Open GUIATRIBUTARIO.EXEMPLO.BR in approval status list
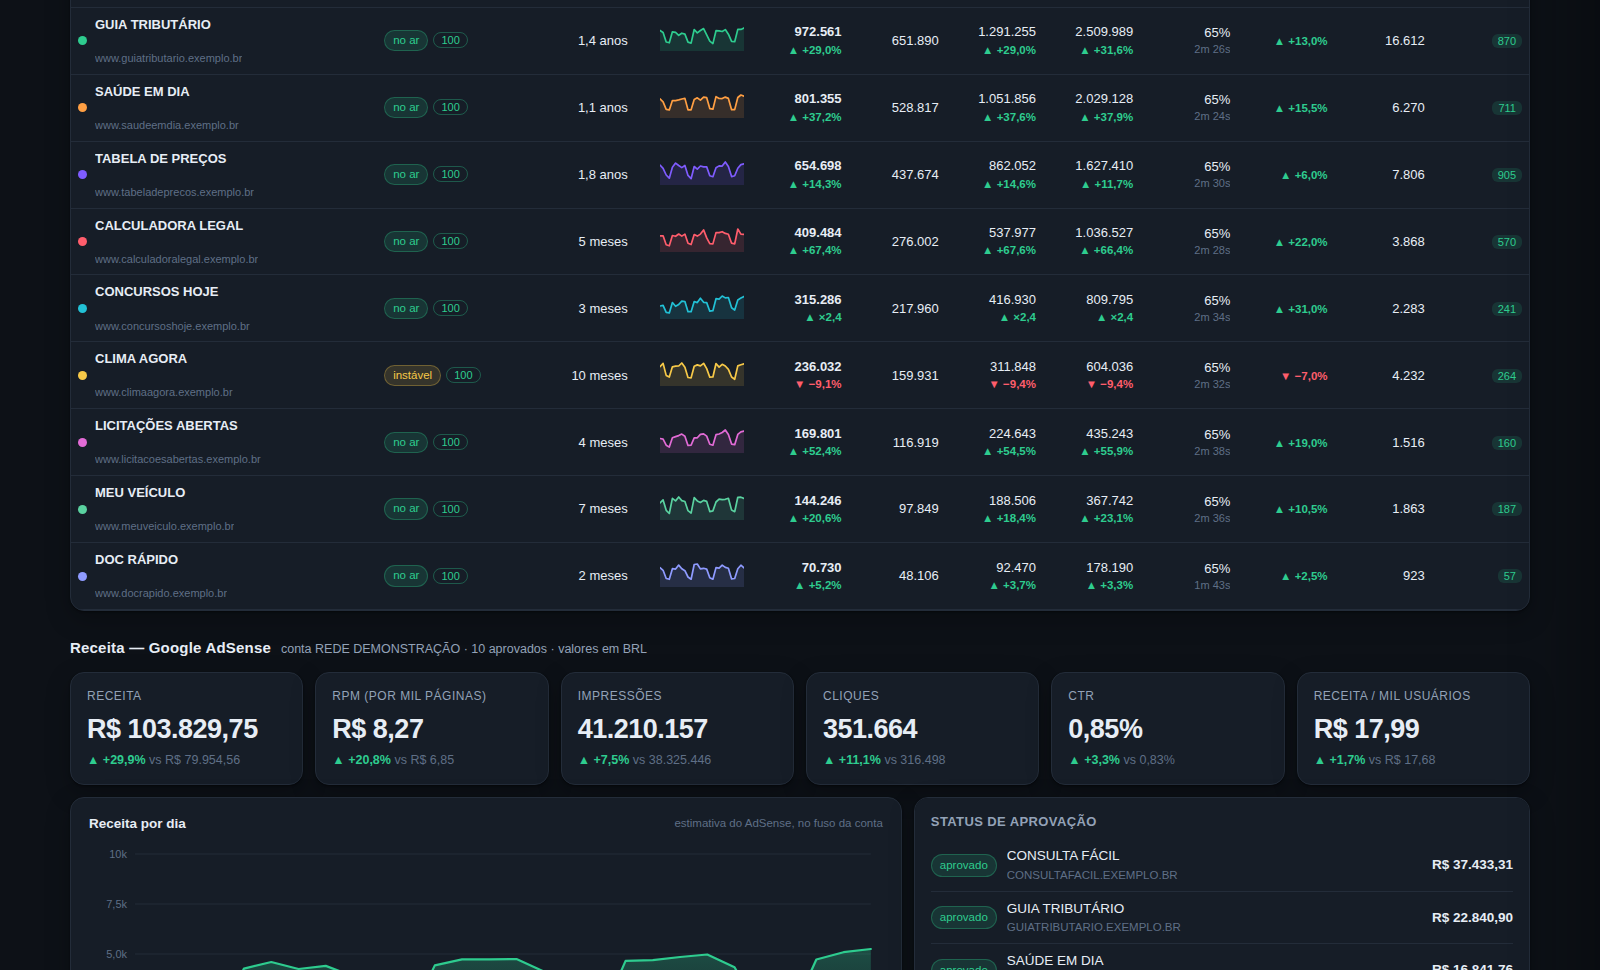Image resolution: width=1600 pixels, height=970 pixels. 1093,927
